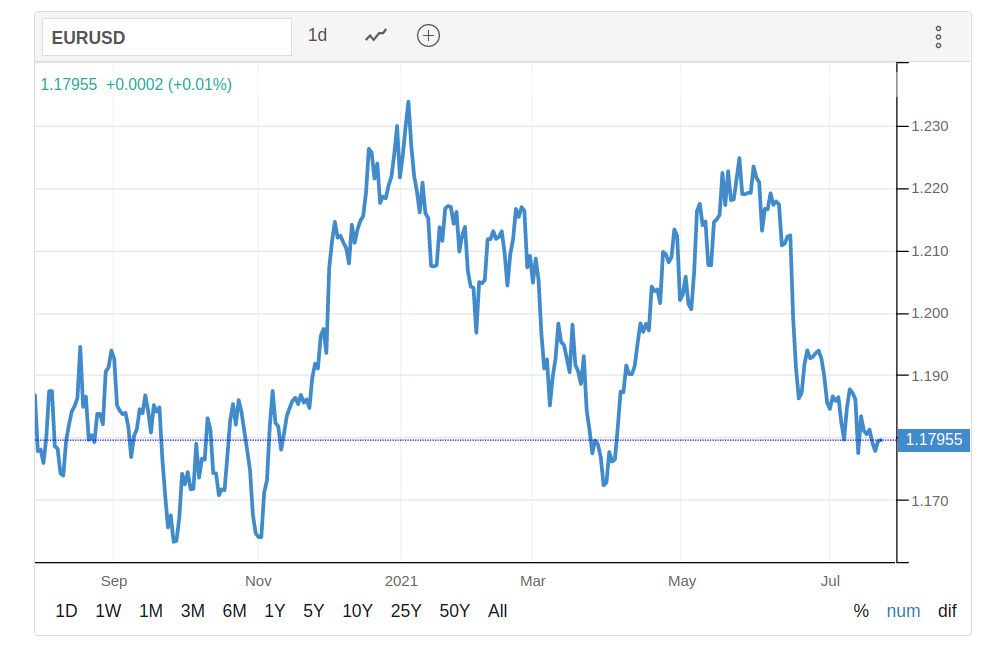Select the 1D time range
This screenshot has width=987, height=660.
click(x=66, y=611)
